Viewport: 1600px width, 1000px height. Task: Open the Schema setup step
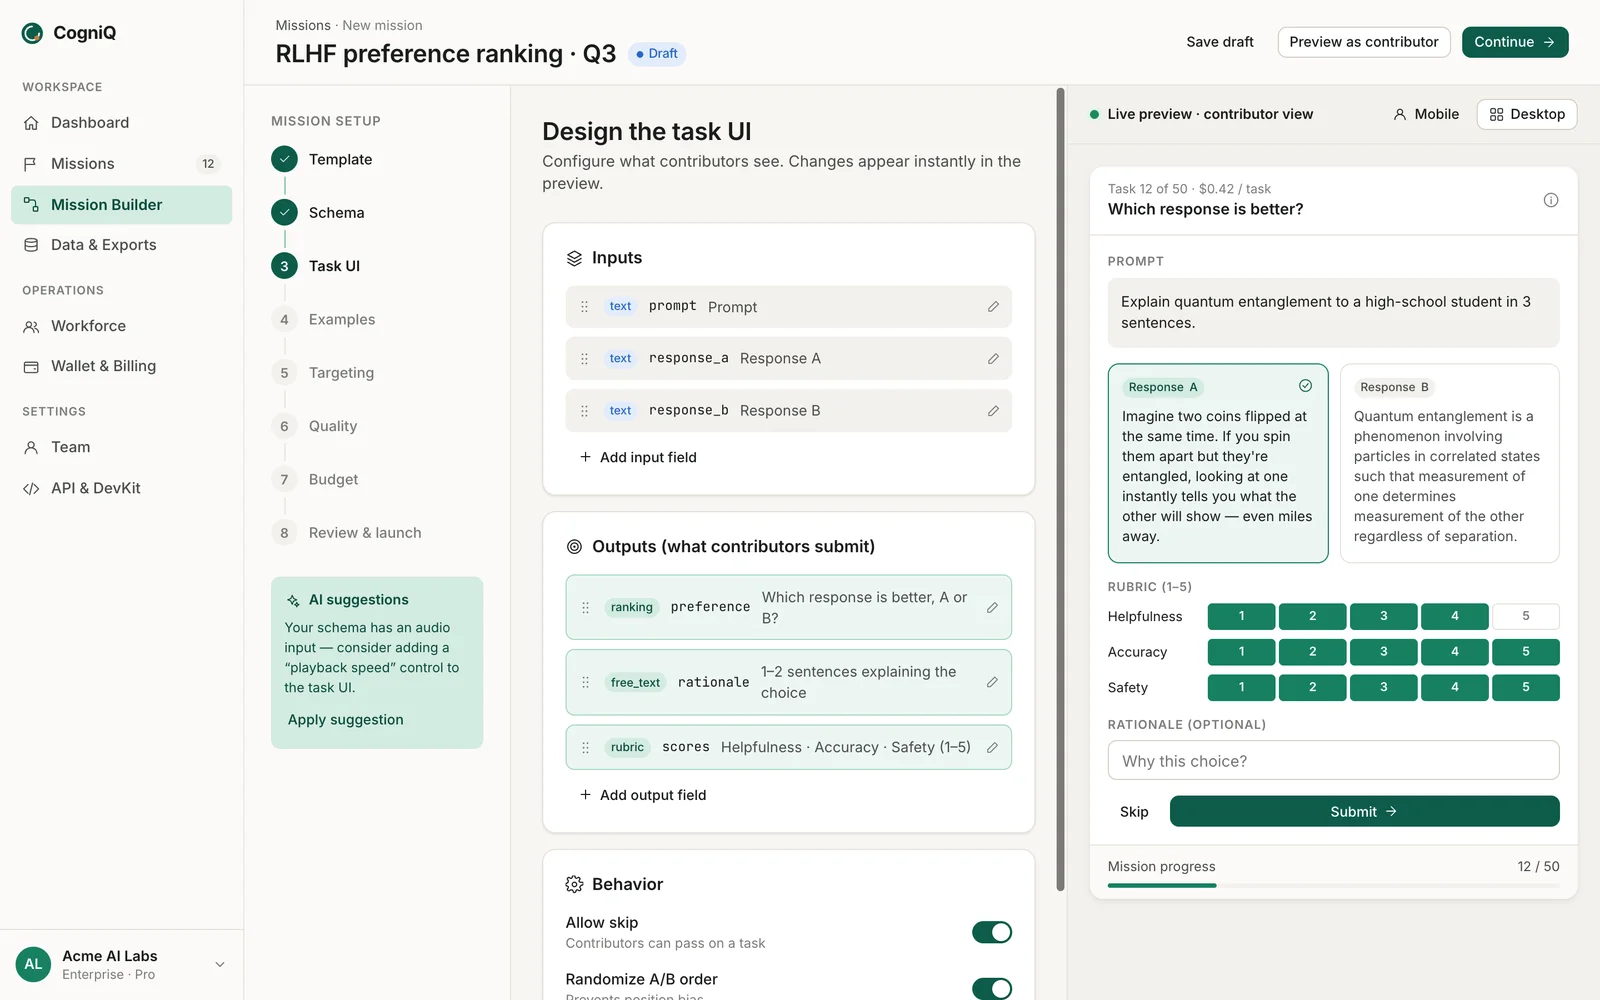(x=318, y=213)
